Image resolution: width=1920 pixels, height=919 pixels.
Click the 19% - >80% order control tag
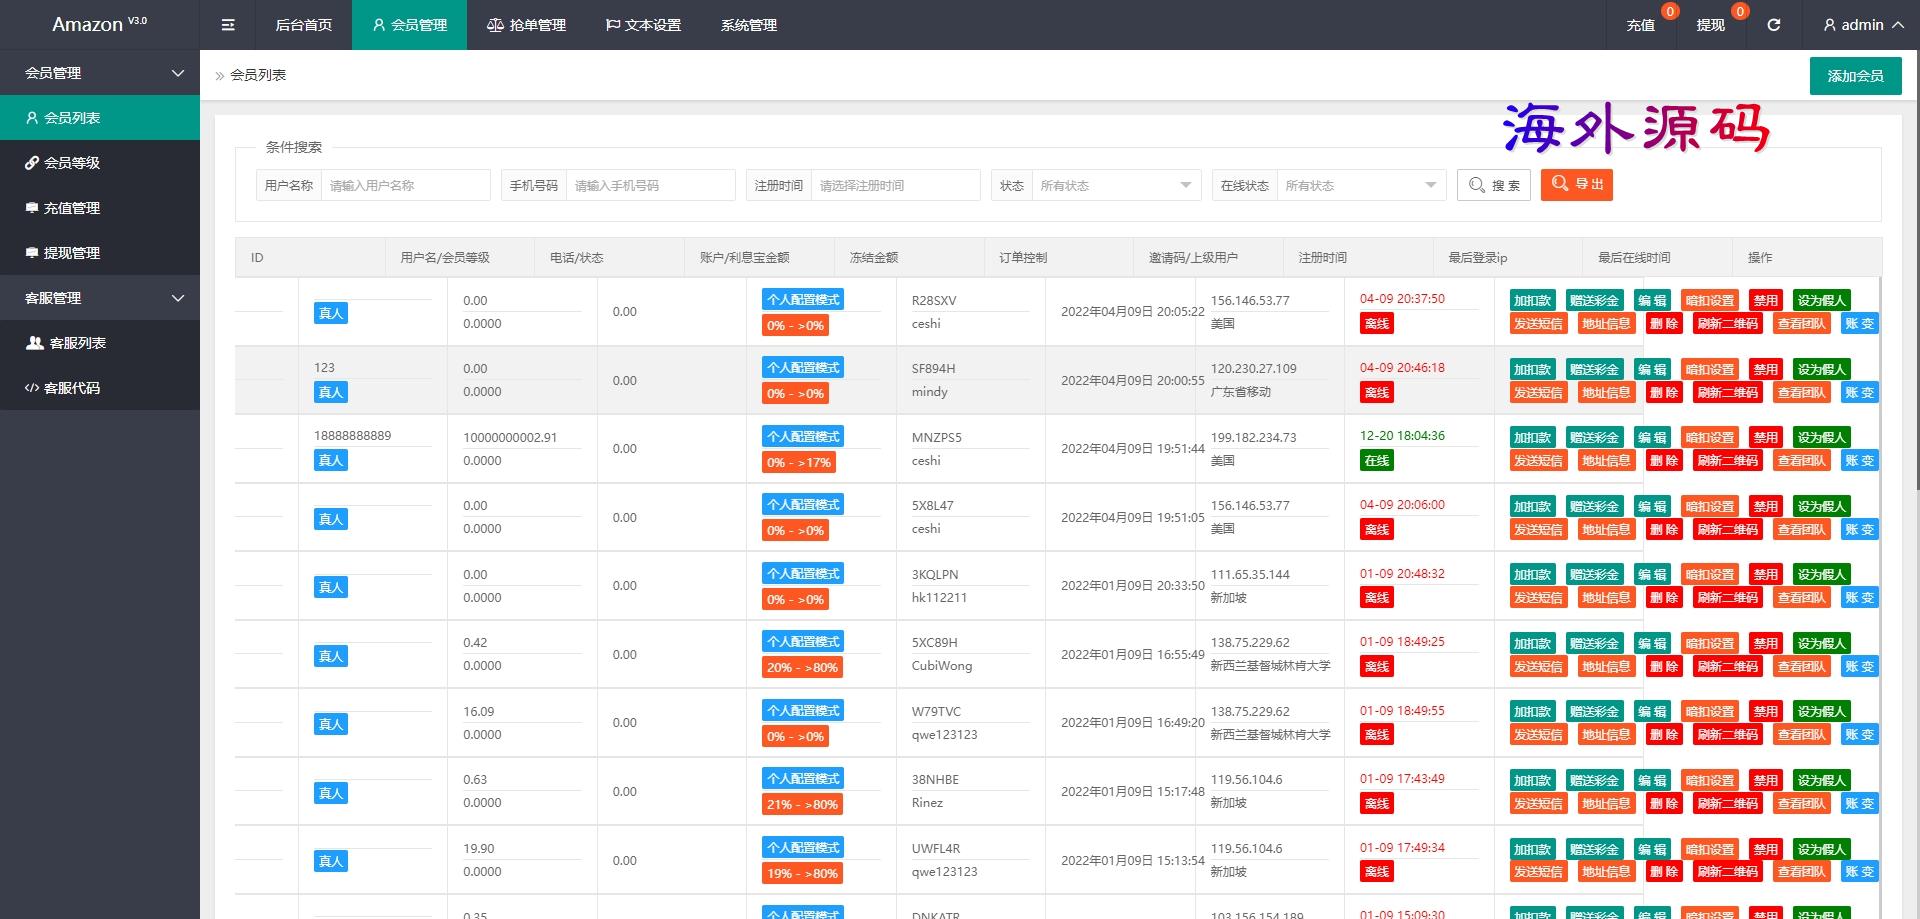(x=802, y=873)
